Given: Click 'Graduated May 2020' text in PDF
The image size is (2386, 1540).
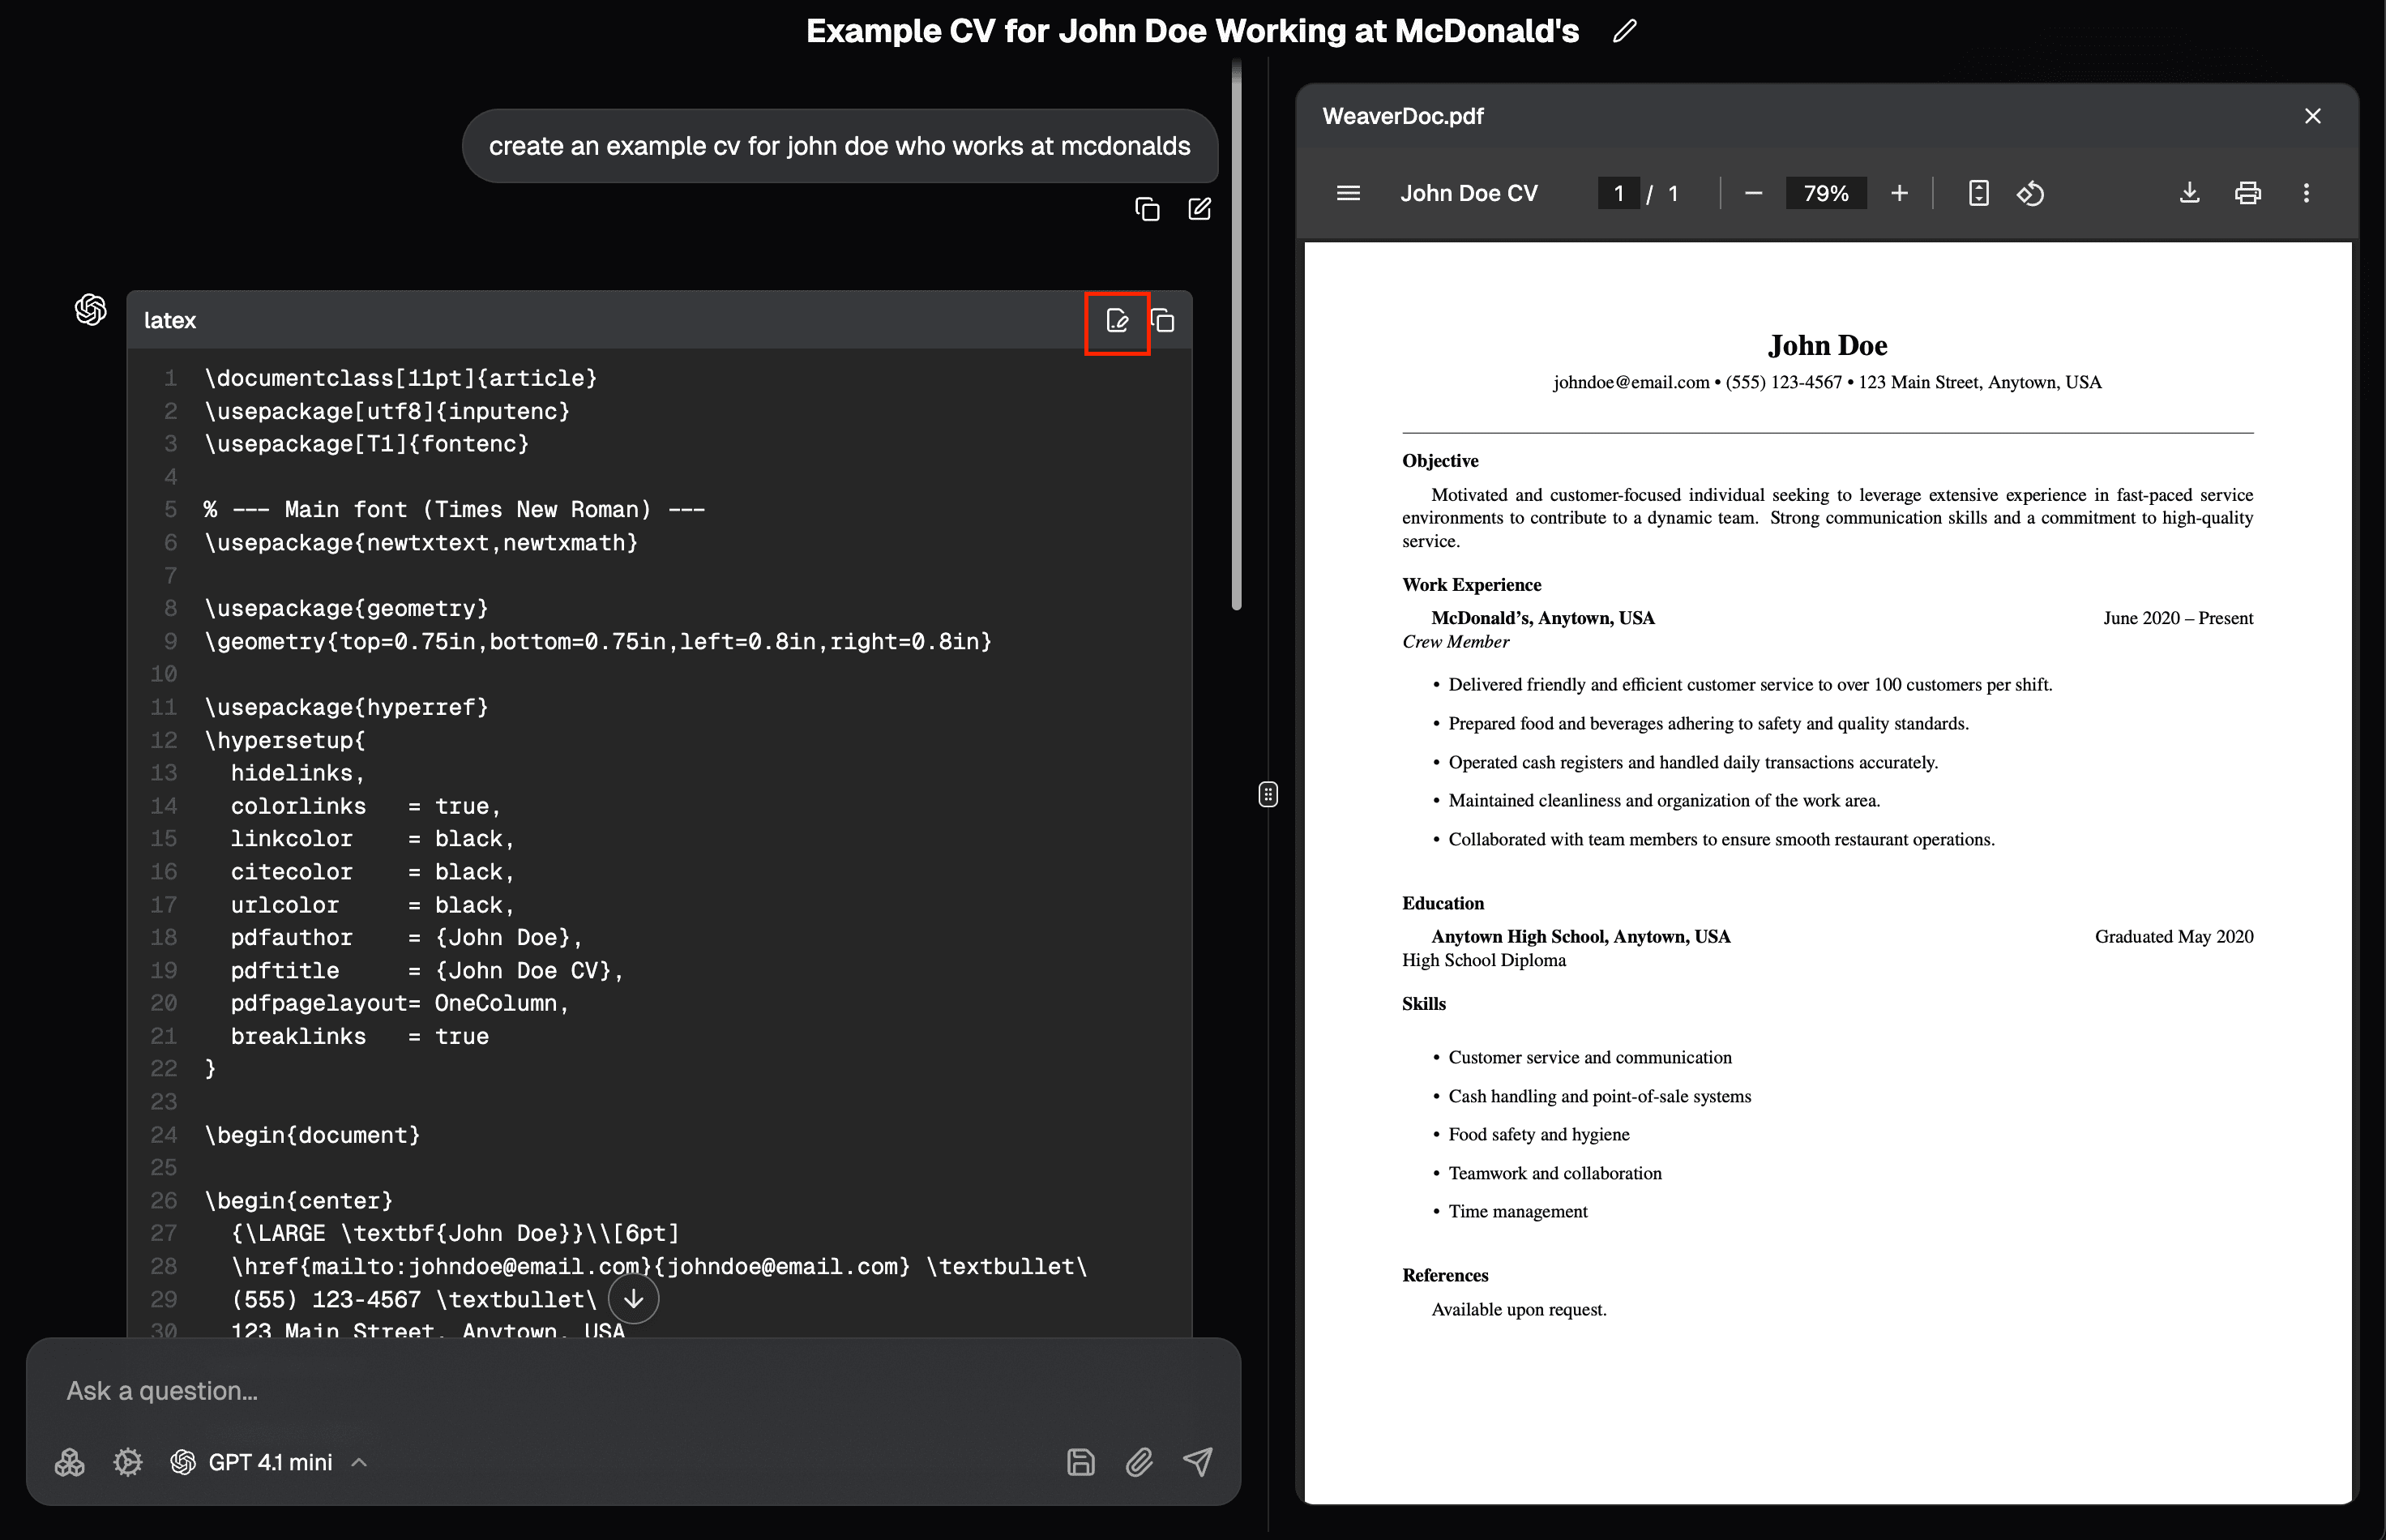Looking at the screenshot, I should click(2174, 937).
